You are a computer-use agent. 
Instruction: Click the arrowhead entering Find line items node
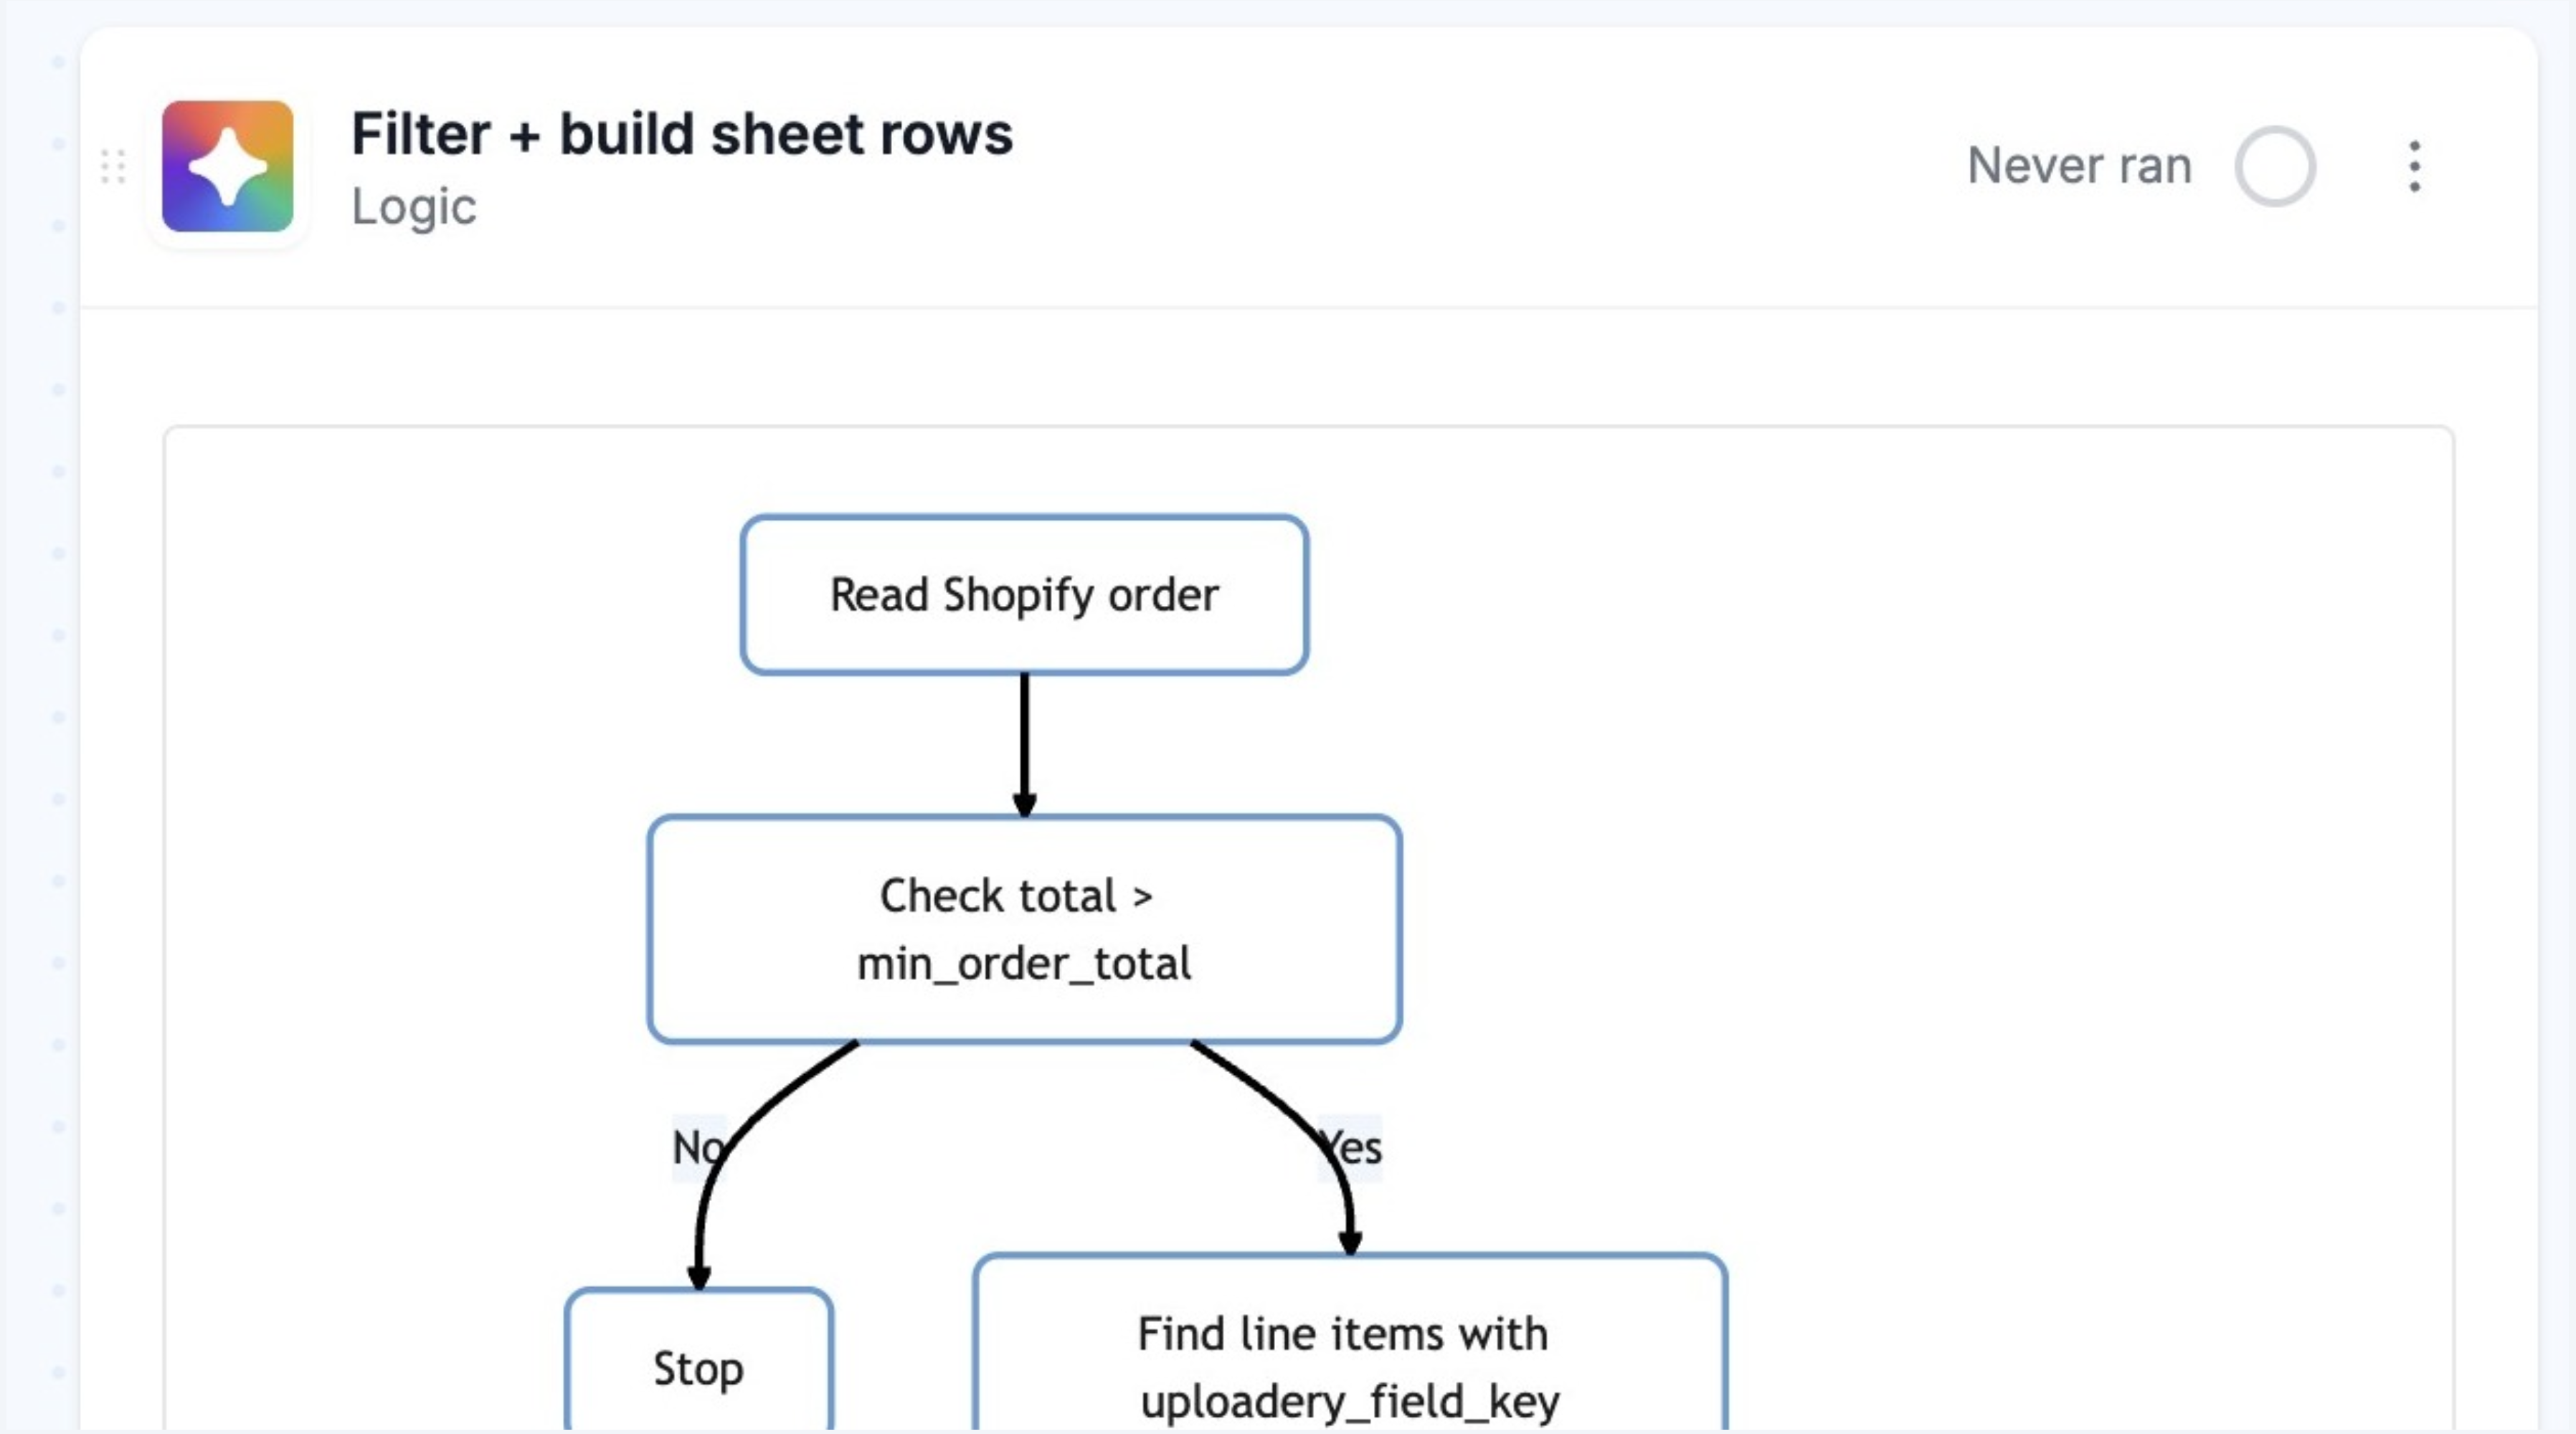point(1350,1242)
